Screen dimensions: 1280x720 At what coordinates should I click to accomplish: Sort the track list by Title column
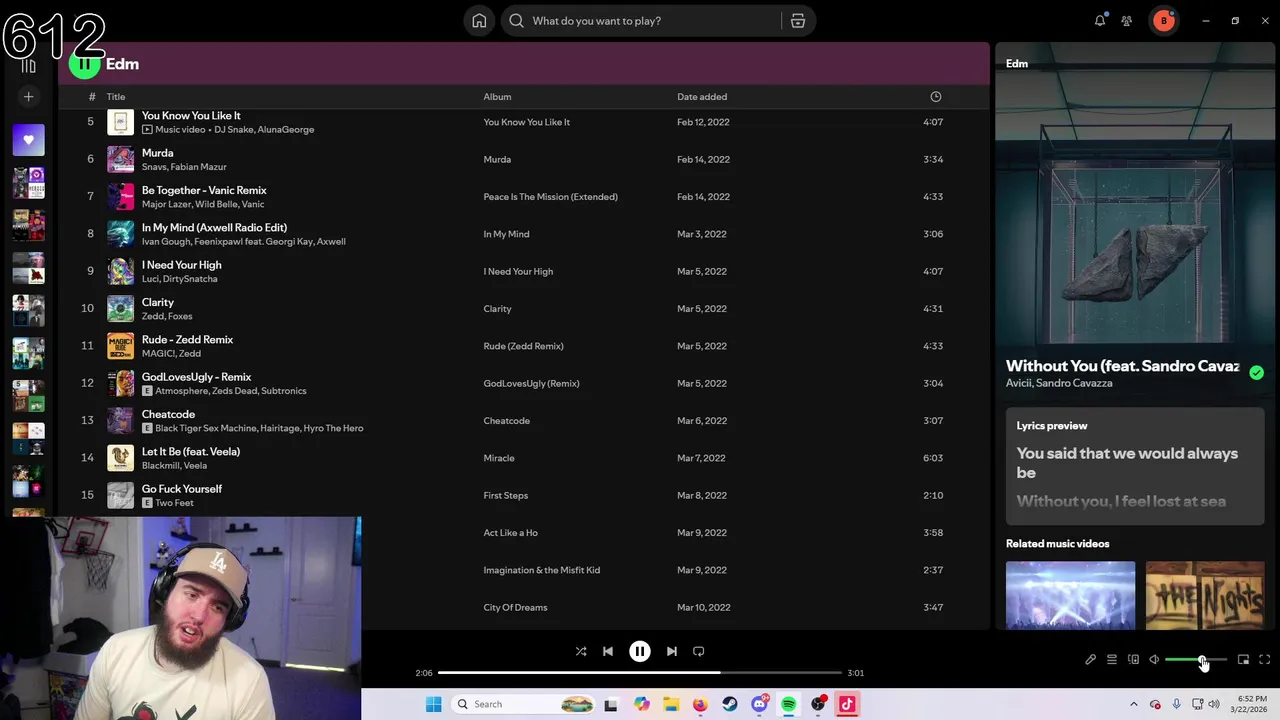116,97
